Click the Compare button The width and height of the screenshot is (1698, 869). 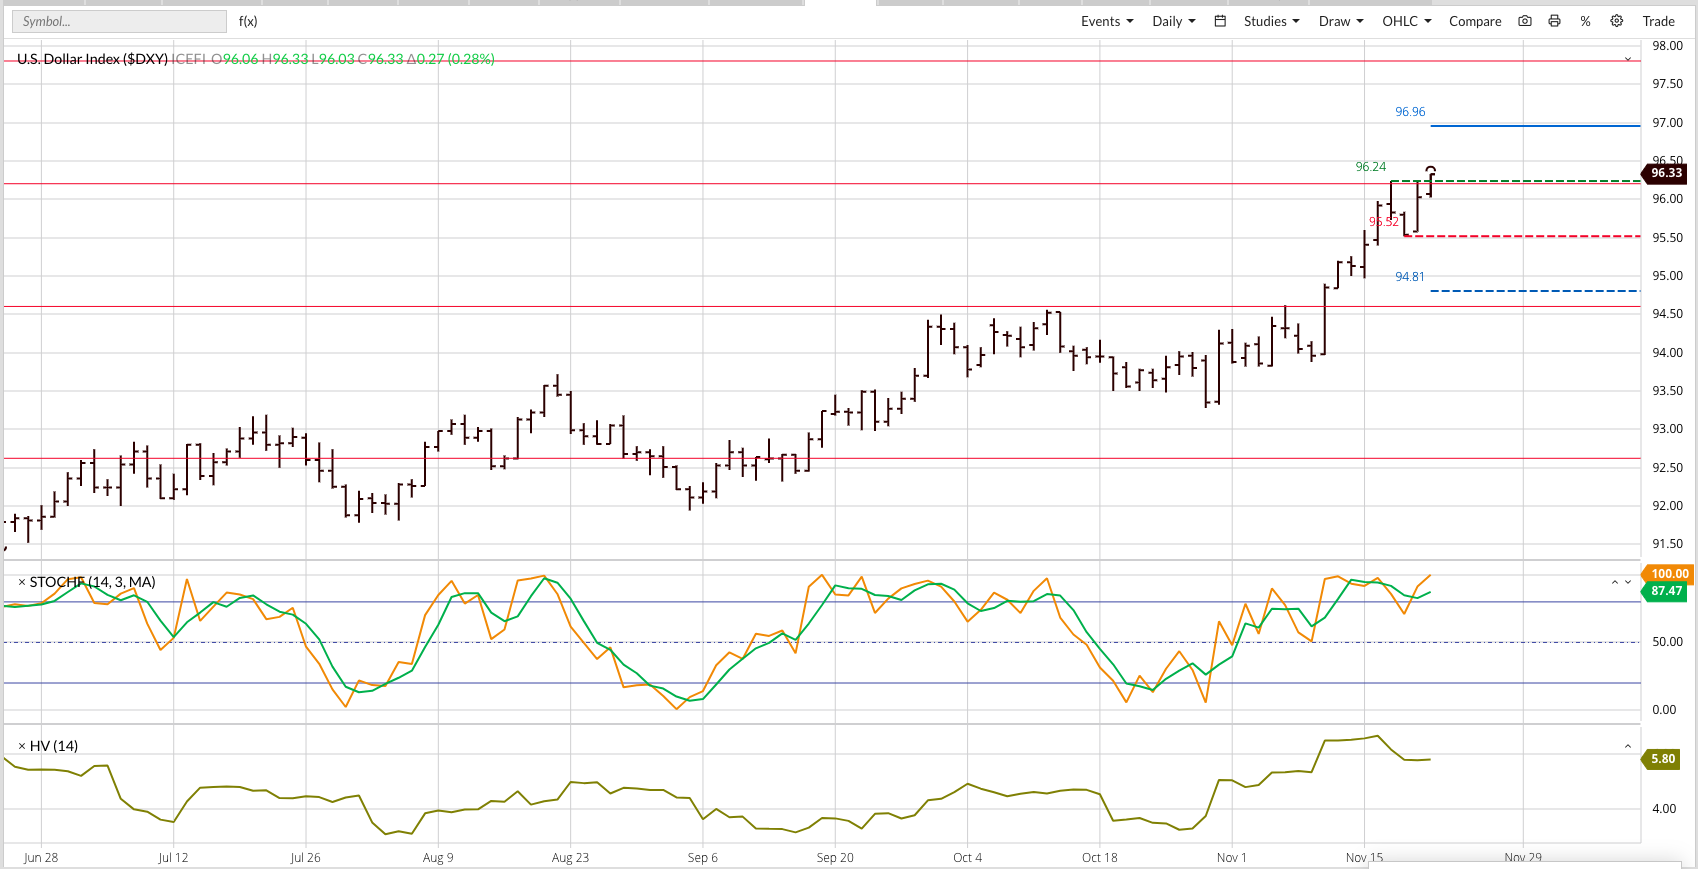1475,21
